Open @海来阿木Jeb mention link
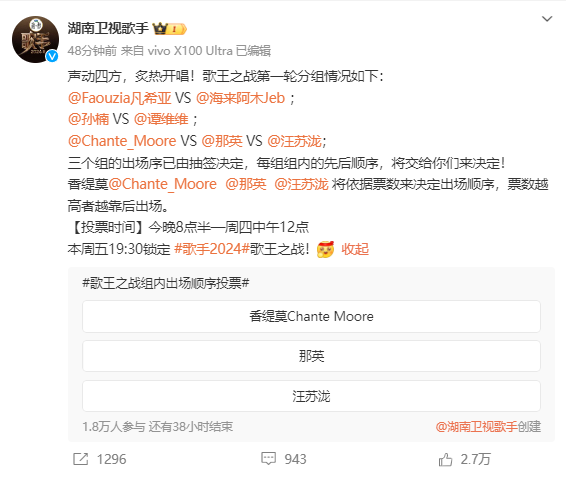 pos(240,98)
